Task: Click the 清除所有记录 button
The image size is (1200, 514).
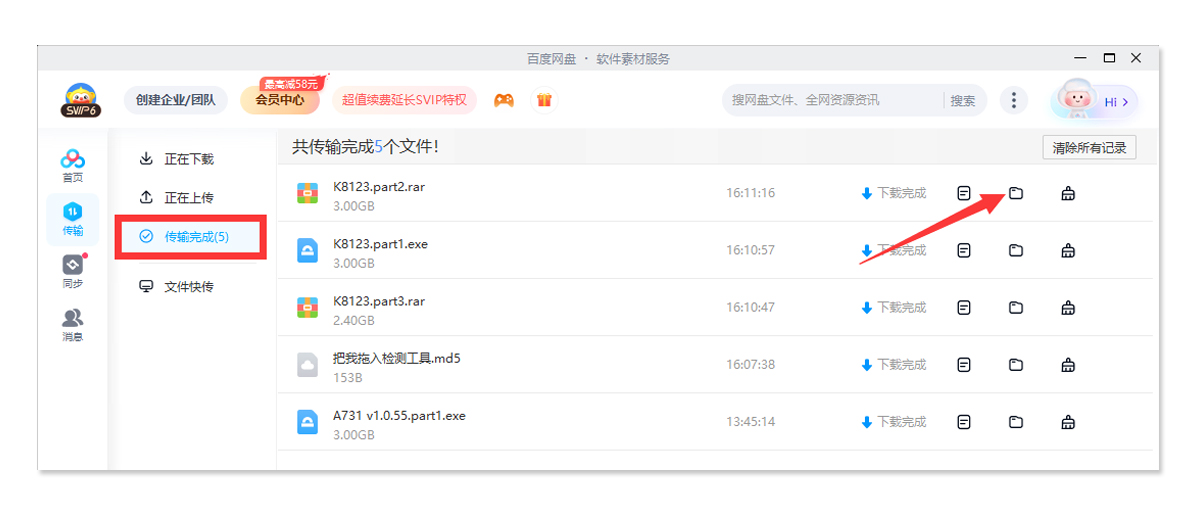Action: point(1089,148)
